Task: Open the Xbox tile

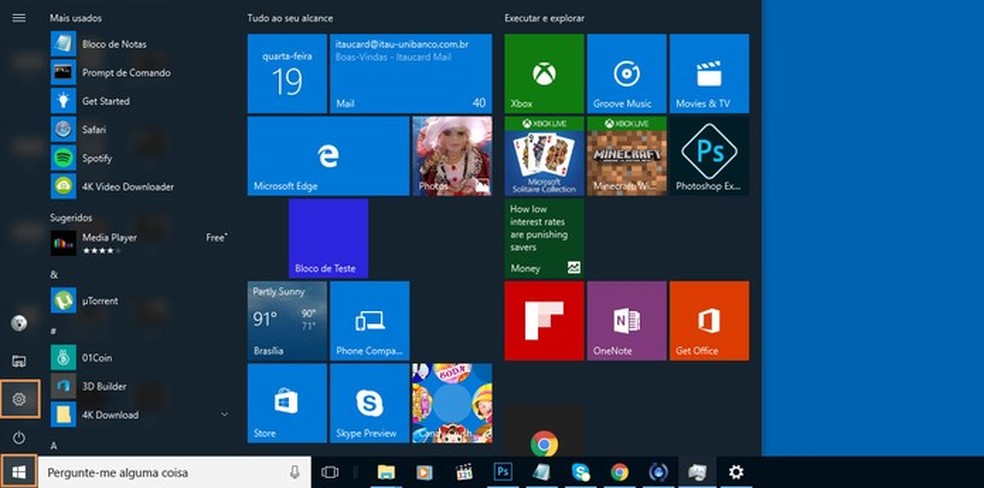Action: [x=544, y=73]
